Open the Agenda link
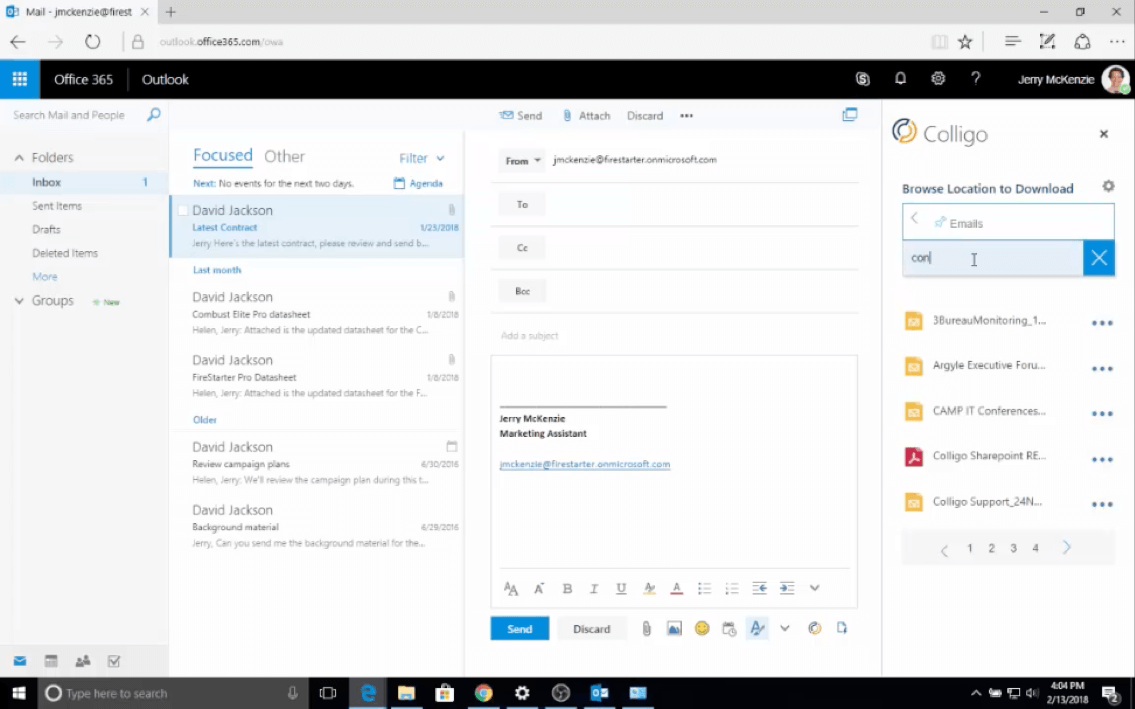1135x709 pixels. point(418,183)
